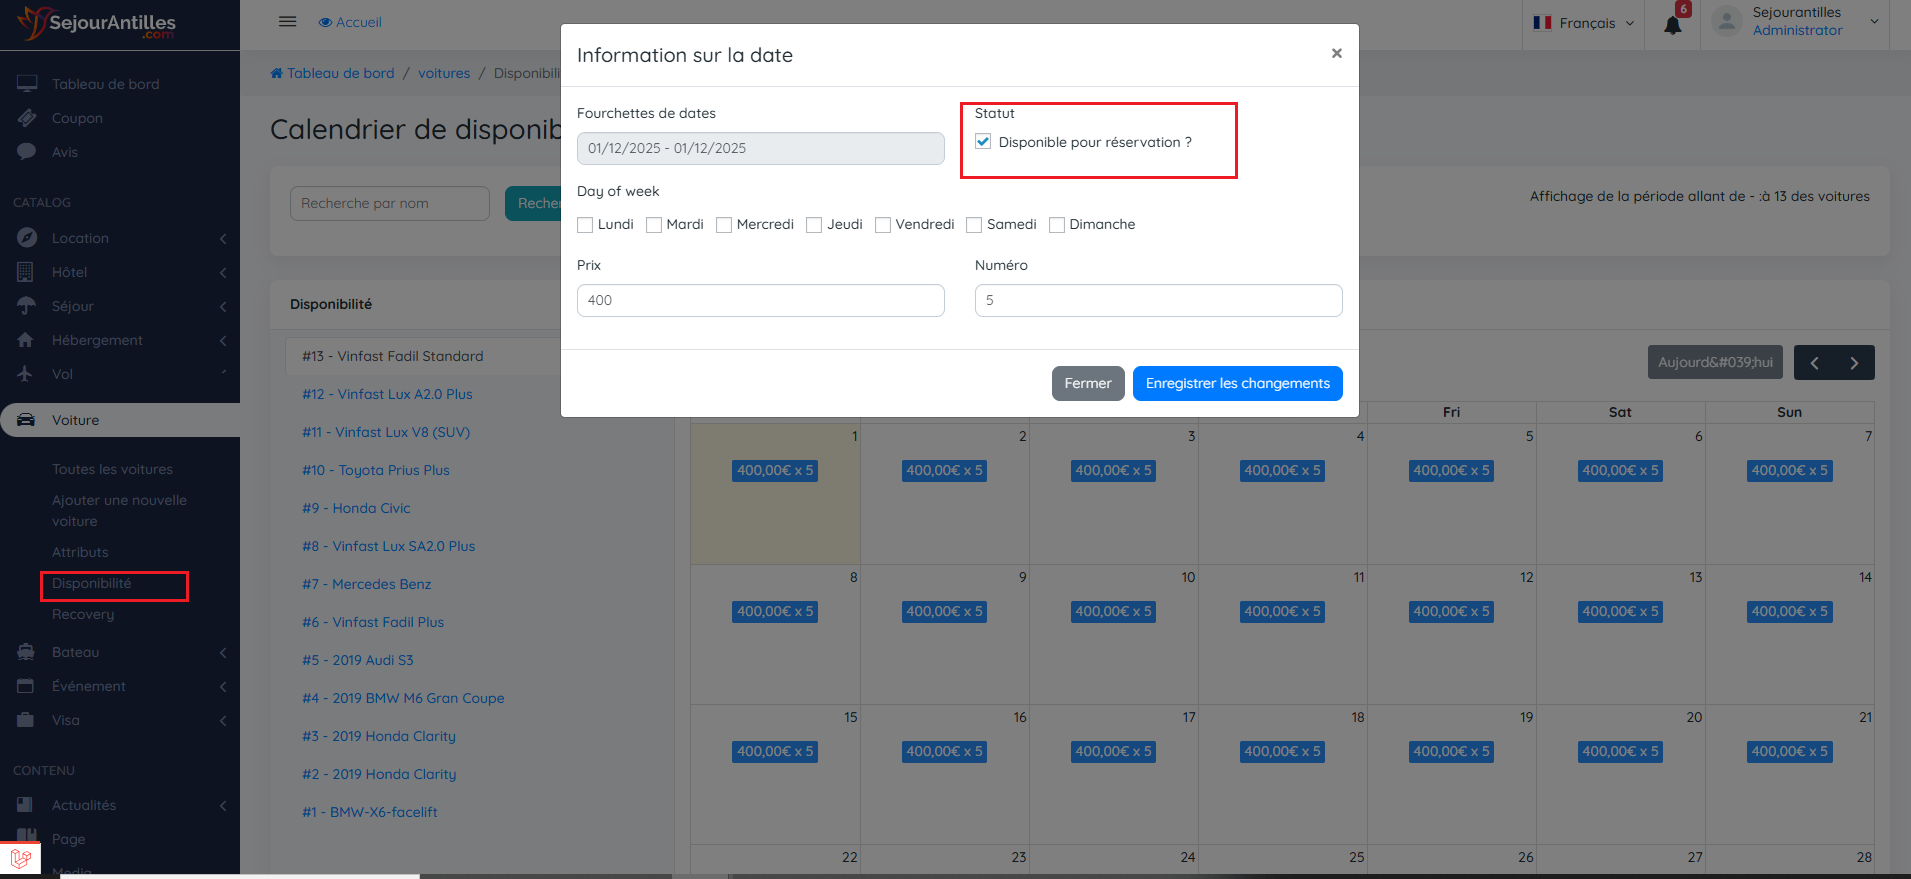The image size is (1911, 879).
Task: Uncheck Disponible pour réservation checkbox
Action: click(983, 142)
